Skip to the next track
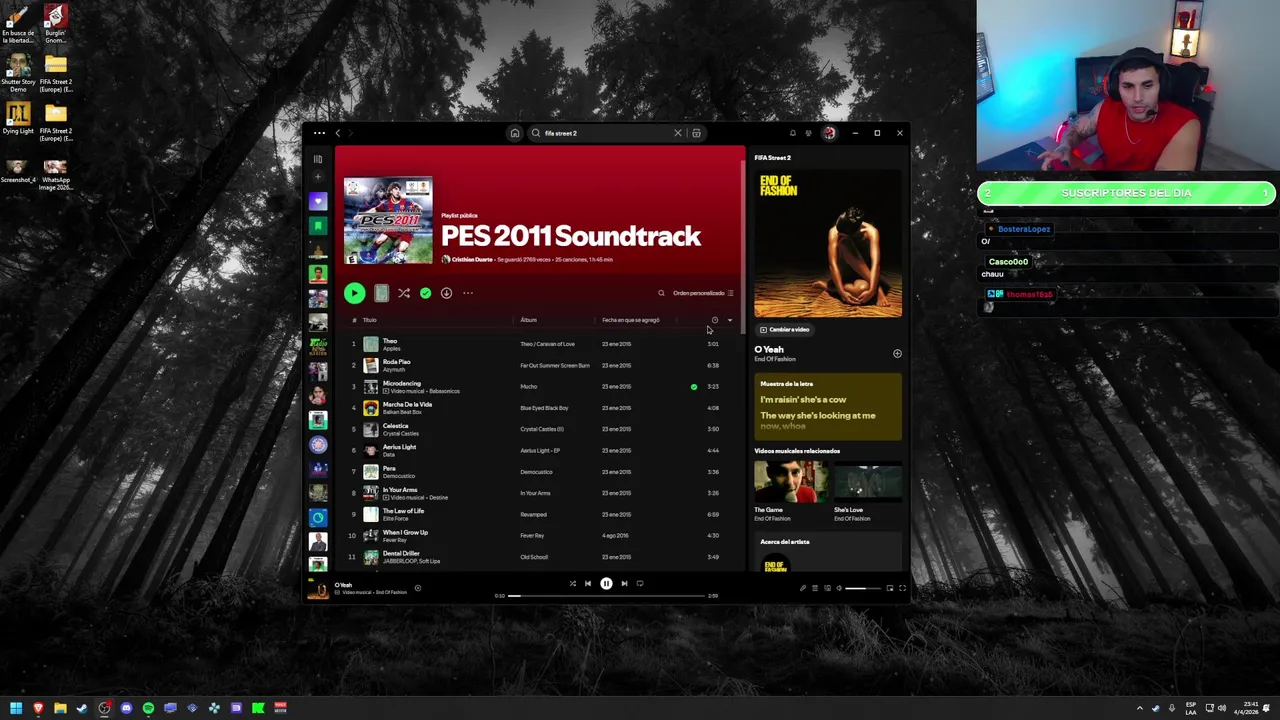This screenshot has width=1280, height=720. (624, 583)
